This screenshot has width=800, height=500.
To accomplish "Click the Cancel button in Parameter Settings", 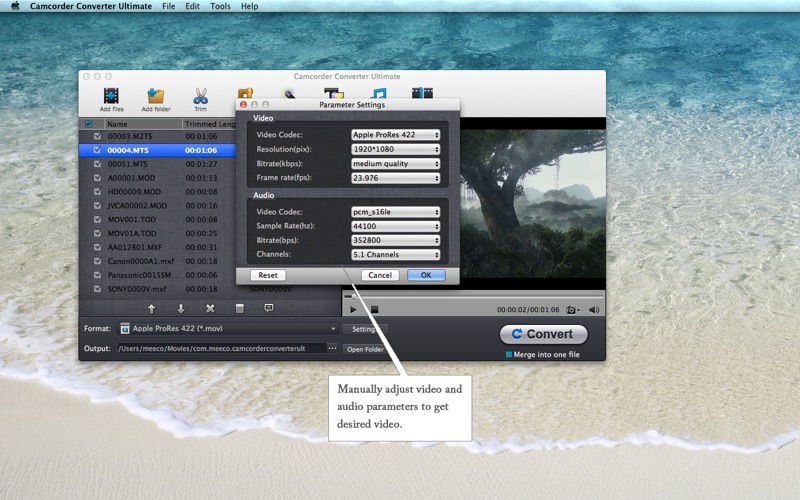I will 380,275.
